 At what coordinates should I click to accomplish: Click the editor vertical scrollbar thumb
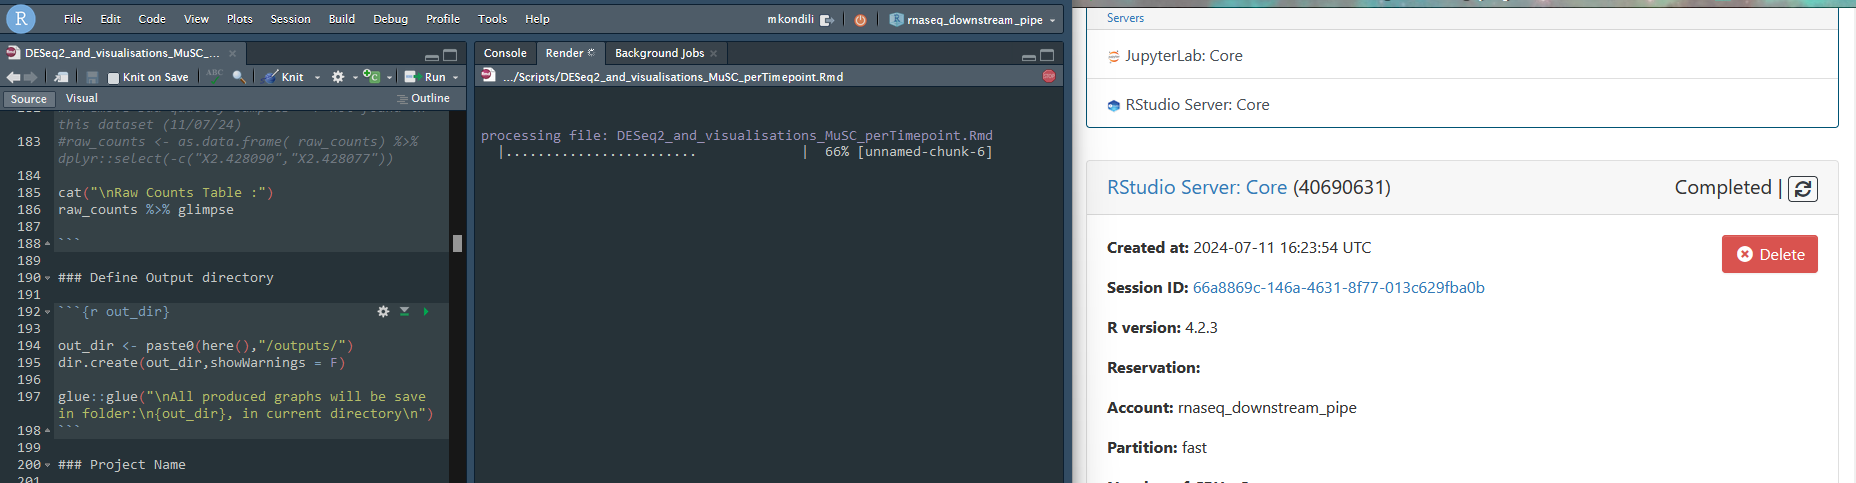(x=457, y=243)
